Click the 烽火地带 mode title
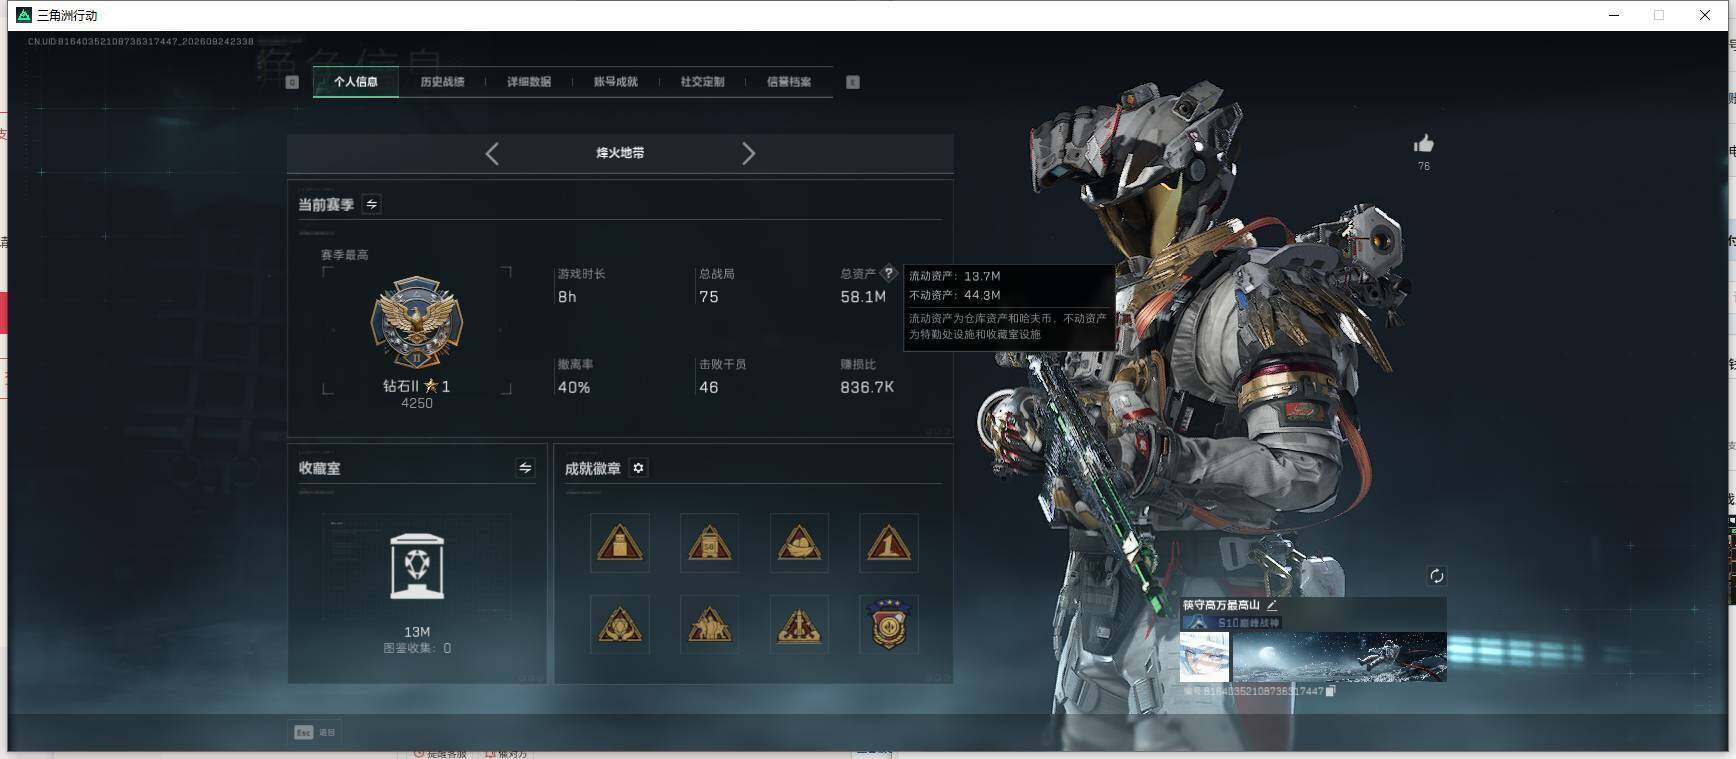1736x759 pixels. (x=620, y=153)
